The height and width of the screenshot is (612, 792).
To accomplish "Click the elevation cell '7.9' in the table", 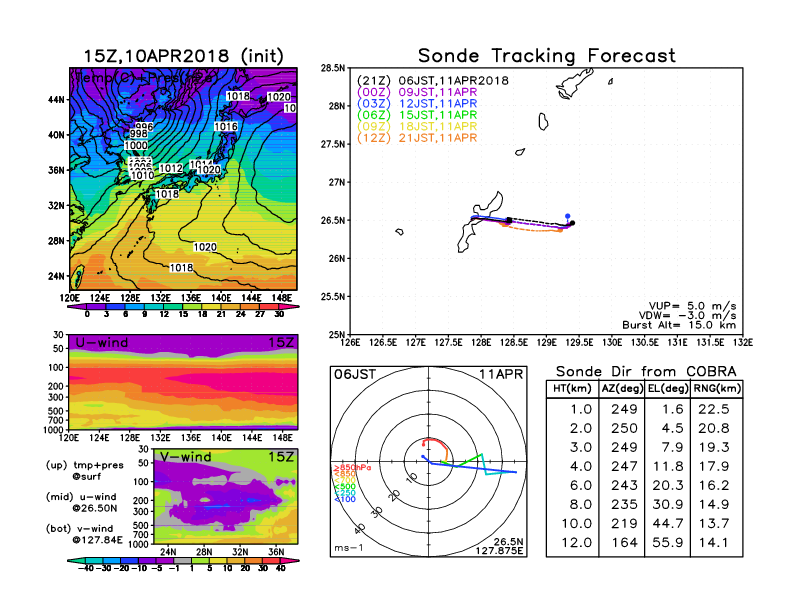I will point(673,447).
